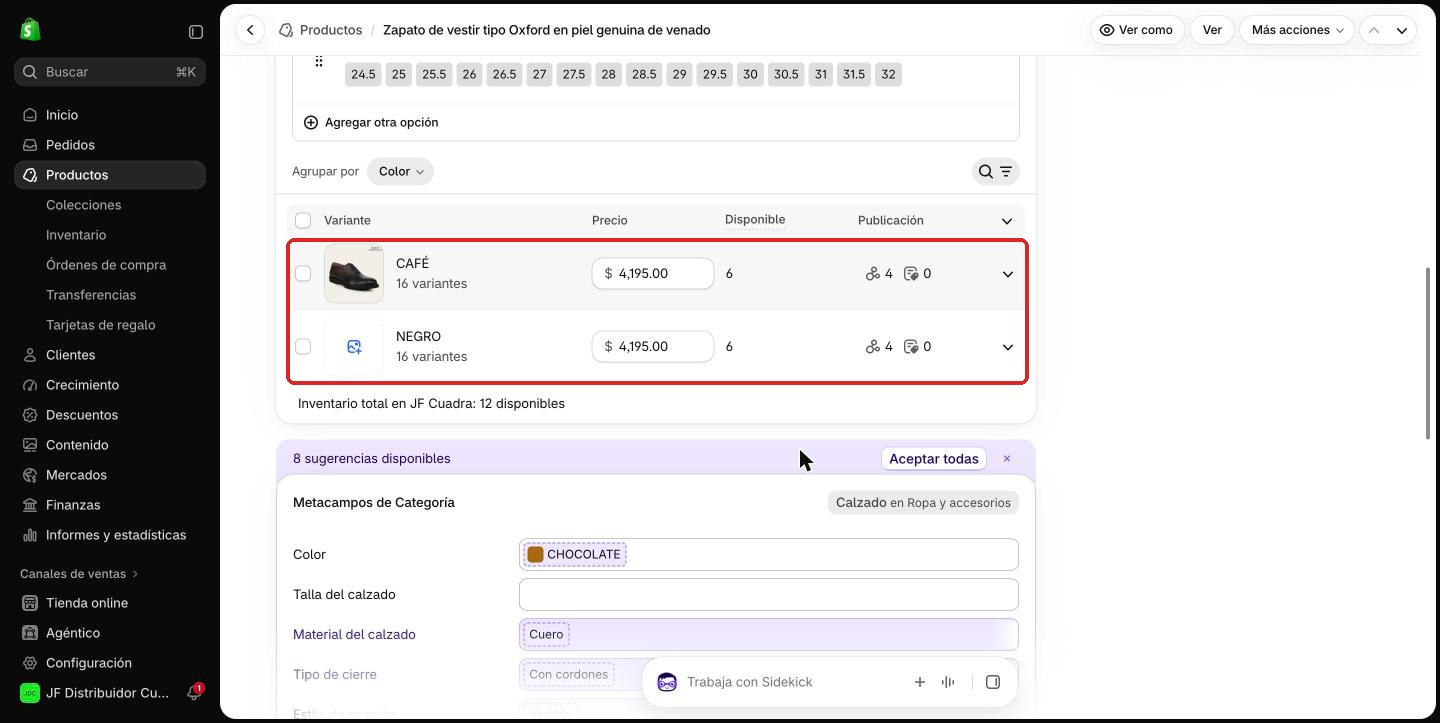Open the Más acciones dropdown
This screenshot has width=1440, height=723.
pos(1297,30)
